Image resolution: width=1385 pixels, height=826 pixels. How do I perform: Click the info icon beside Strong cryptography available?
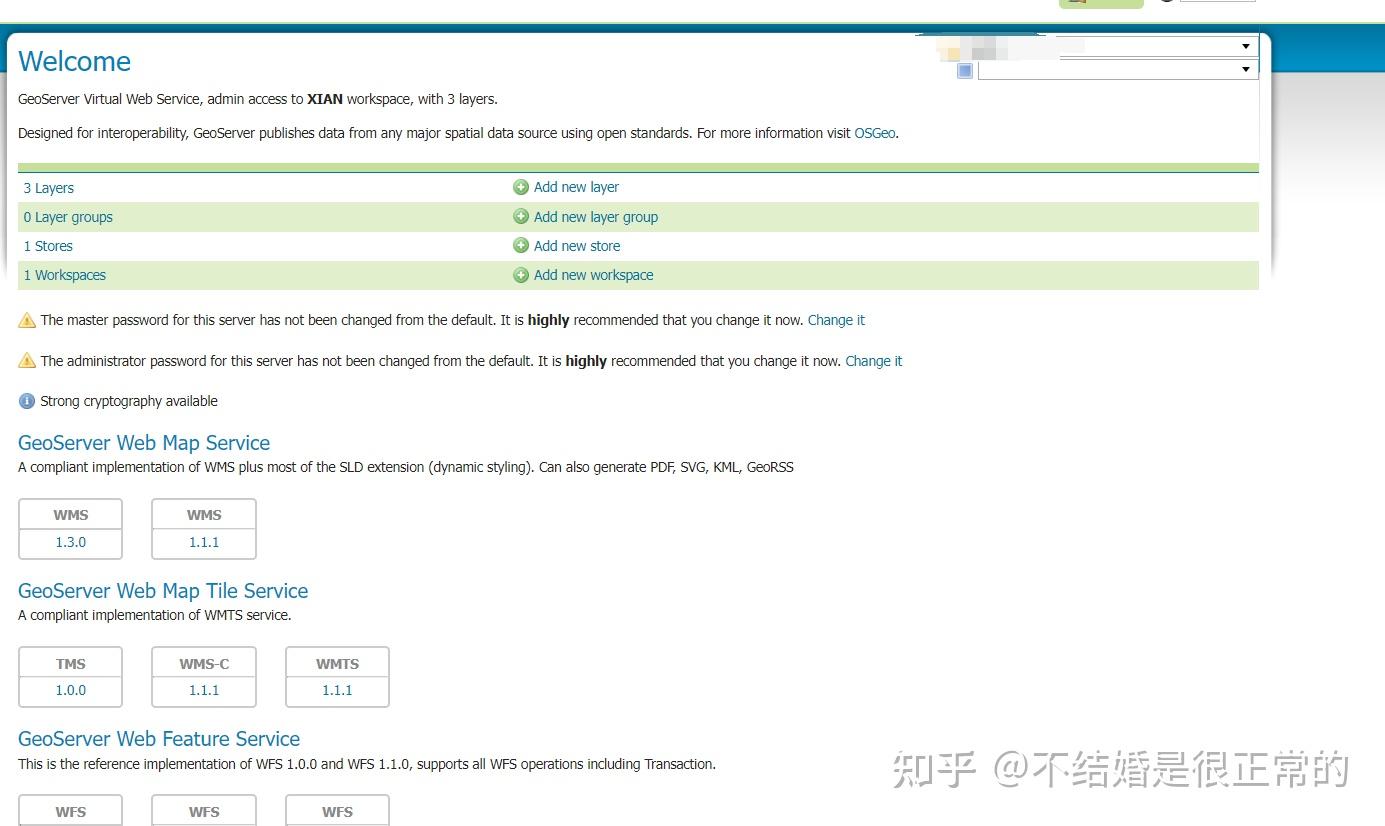pos(26,400)
